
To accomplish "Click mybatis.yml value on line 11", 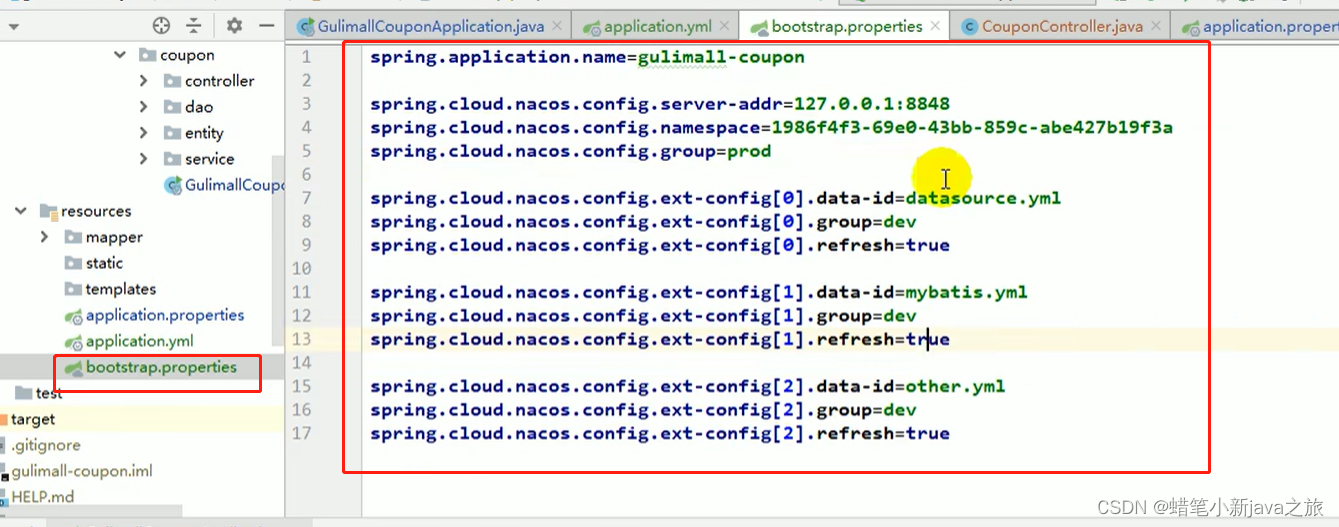I will (x=966, y=292).
